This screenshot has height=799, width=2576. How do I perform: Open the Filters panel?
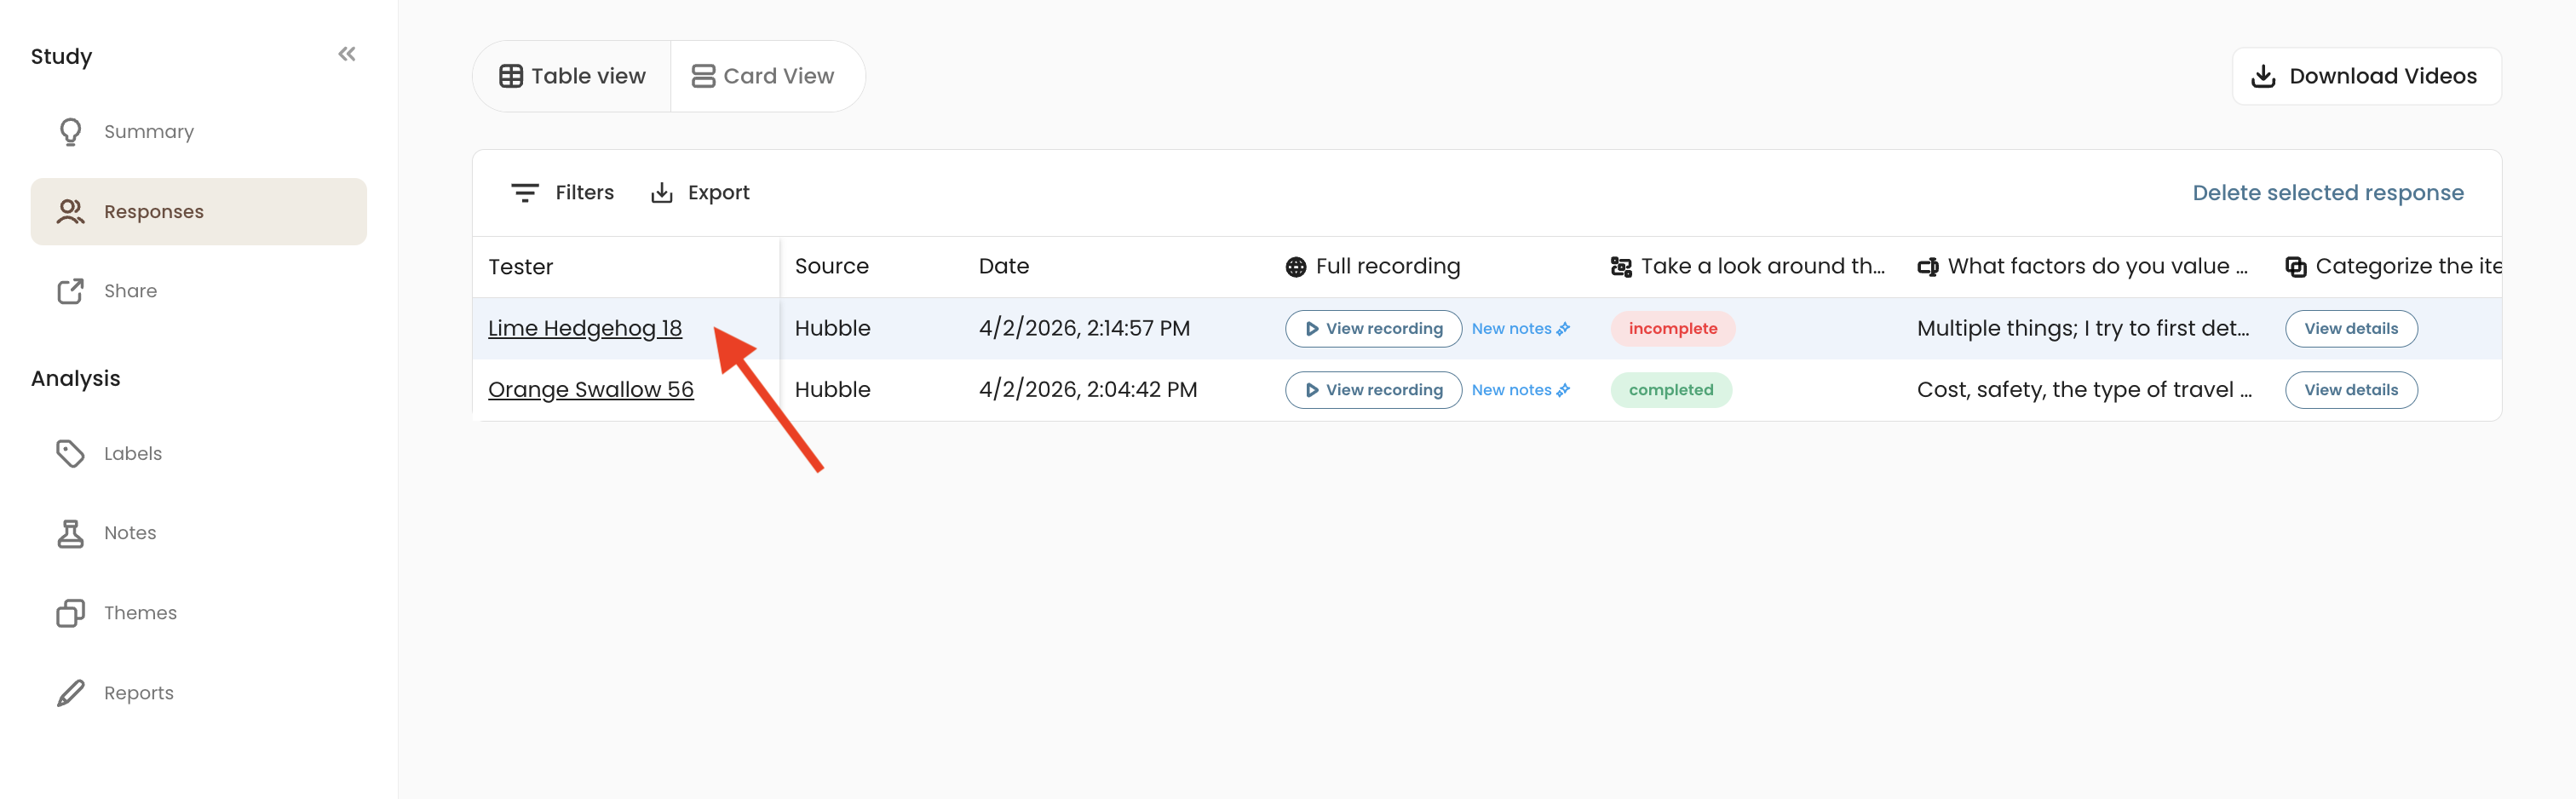point(563,193)
